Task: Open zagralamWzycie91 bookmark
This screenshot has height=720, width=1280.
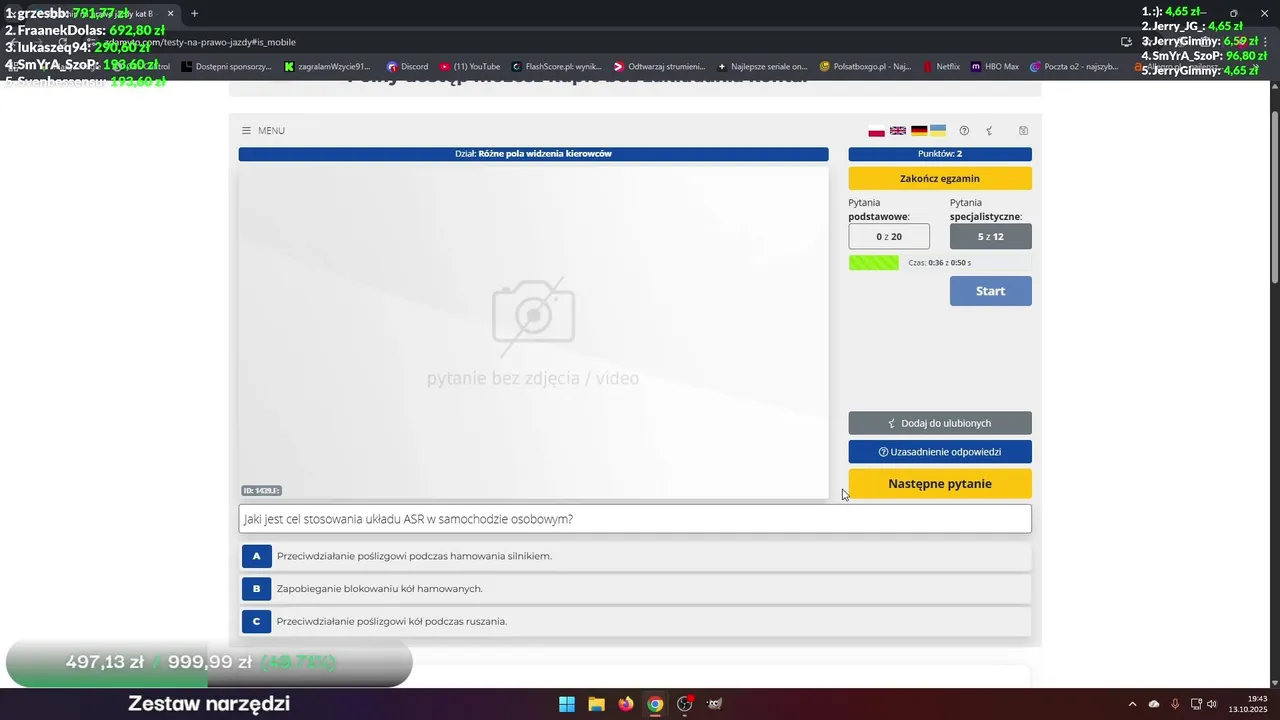Action: [328, 67]
